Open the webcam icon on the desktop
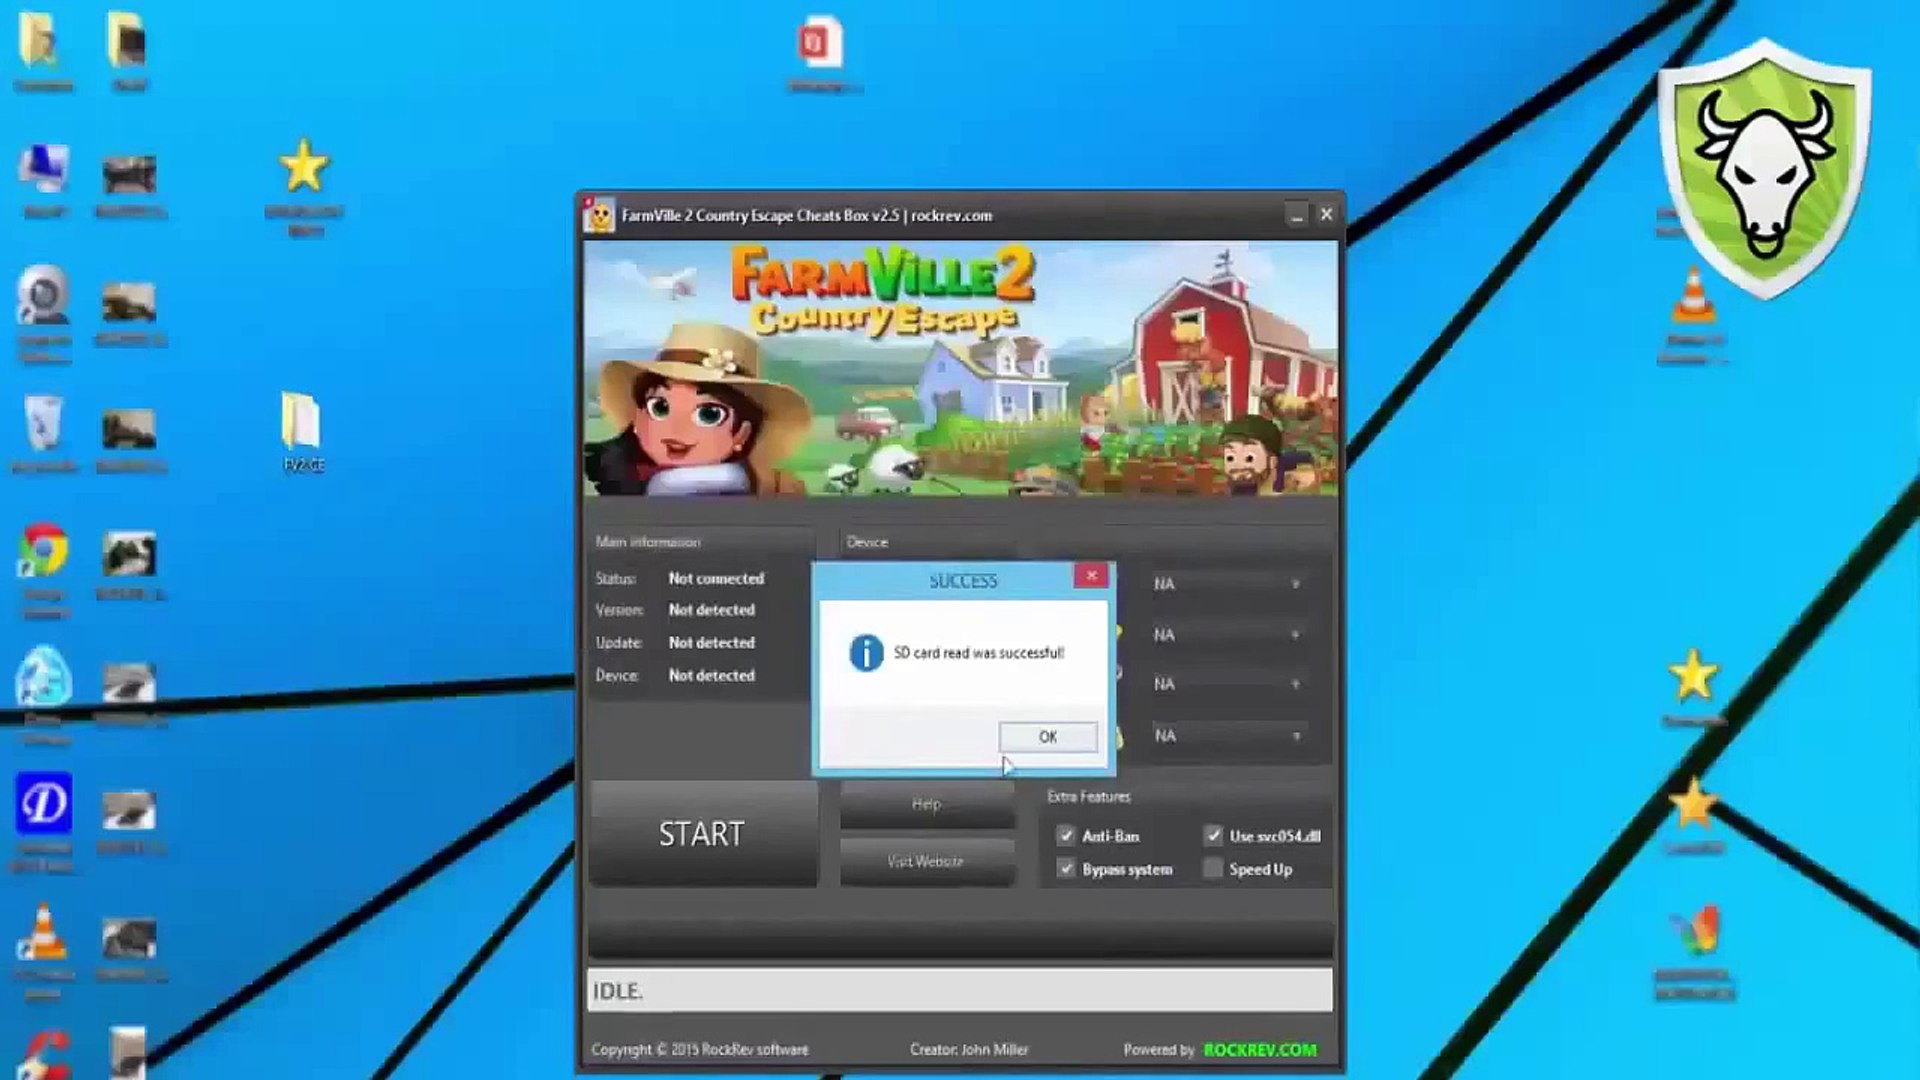Image resolution: width=1920 pixels, height=1080 pixels. (x=43, y=295)
